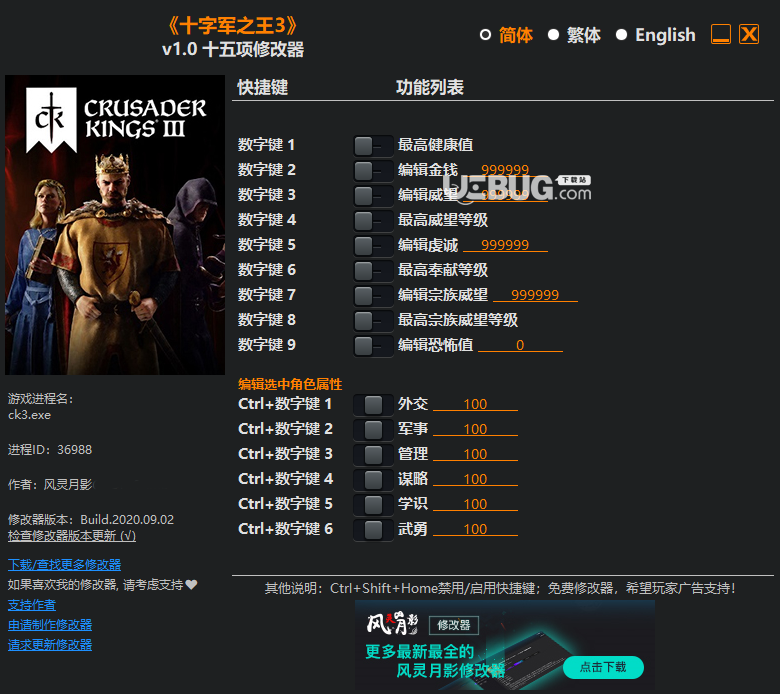Click the 功能列表 column header
This screenshot has height=694, width=780.
pos(430,87)
